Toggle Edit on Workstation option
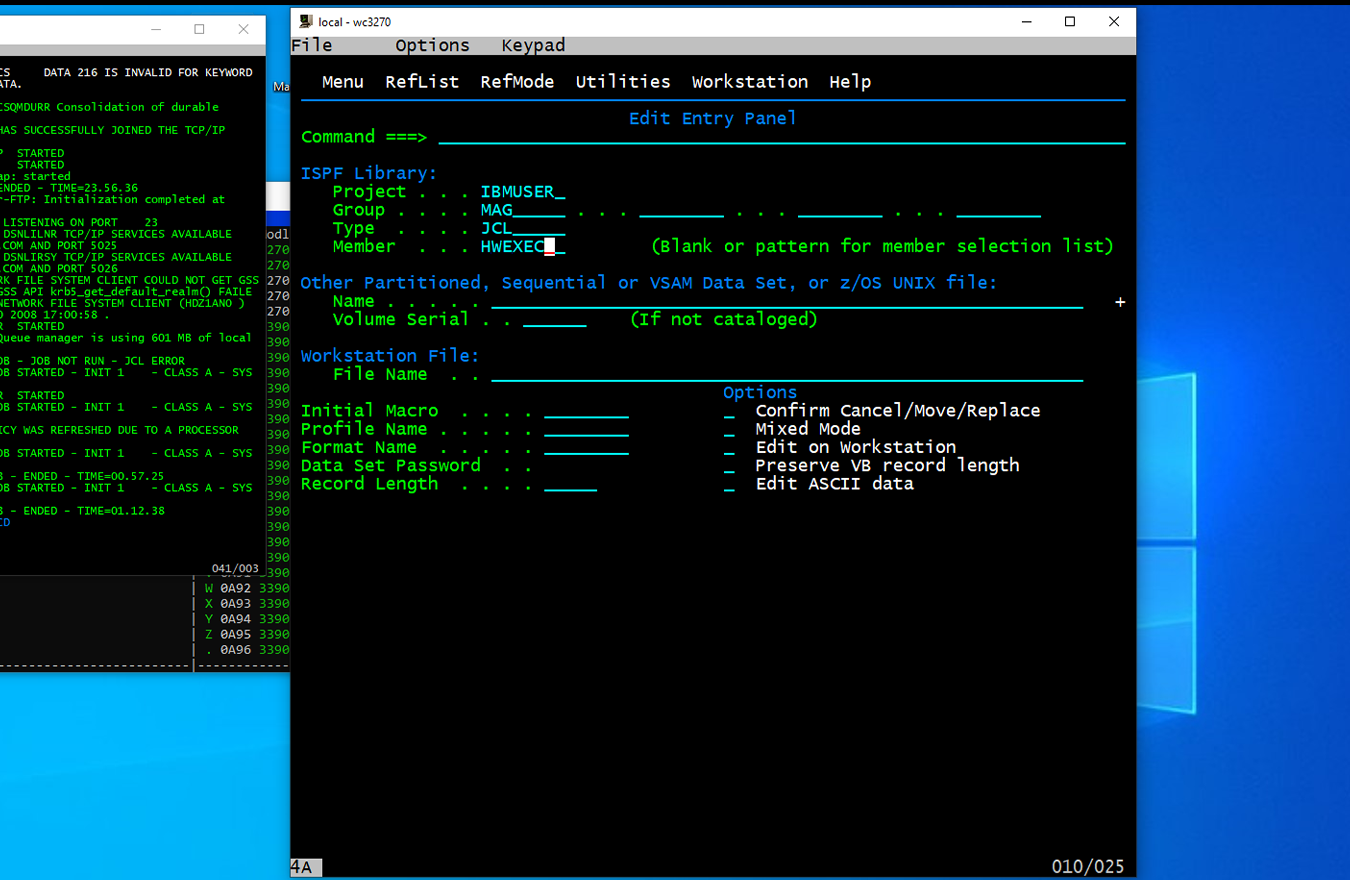The height and width of the screenshot is (880, 1350). click(730, 447)
